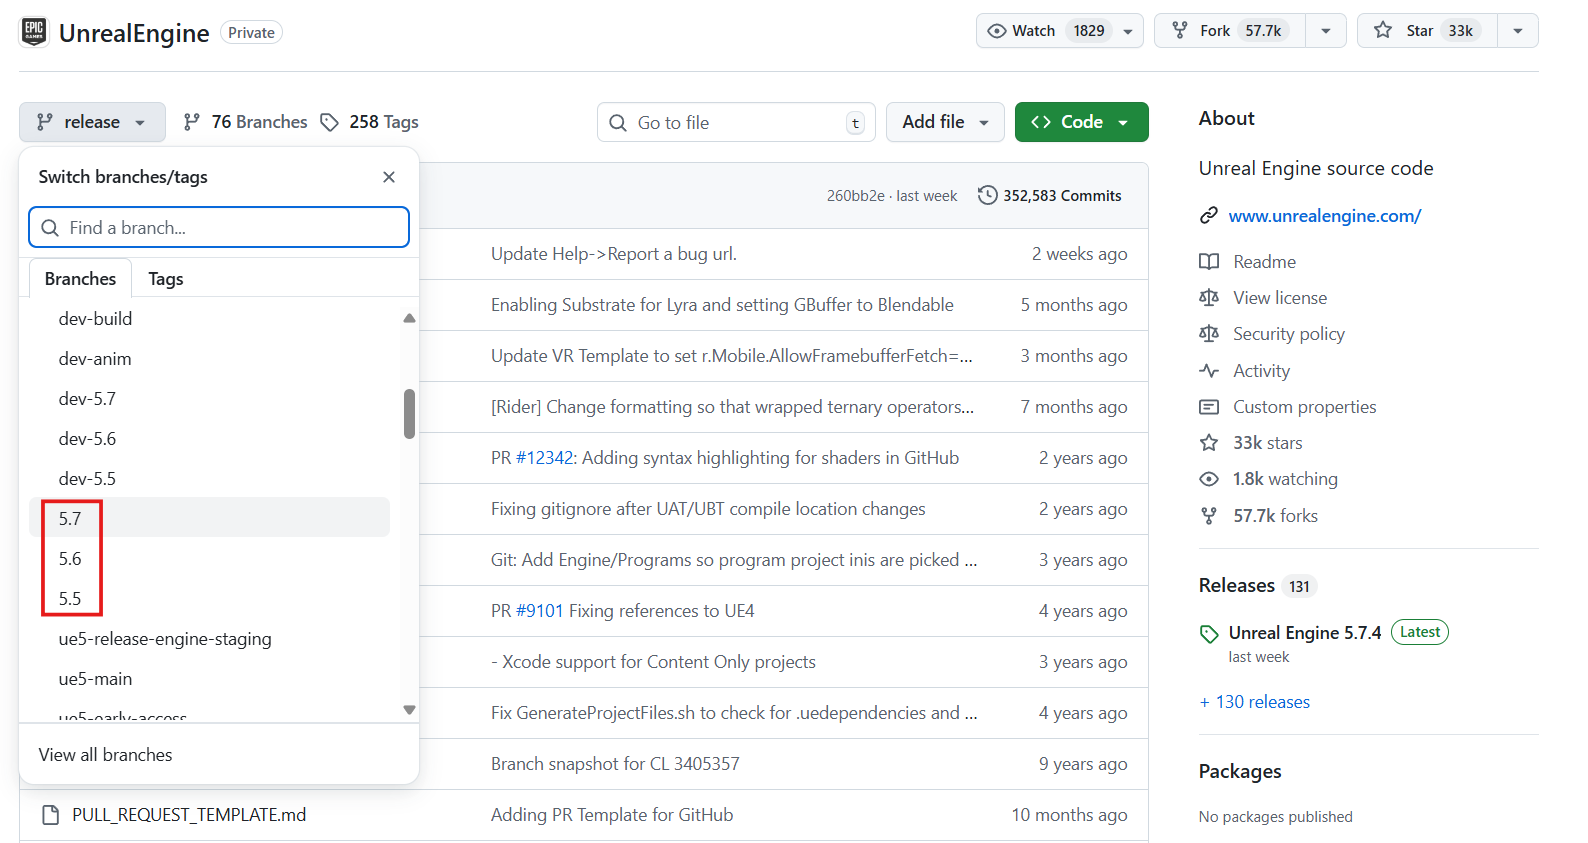Image resolution: width=1588 pixels, height=843 pixels.
Task: Open the Security policy link
Action: pyautogui.click(x=1289, y=334)
